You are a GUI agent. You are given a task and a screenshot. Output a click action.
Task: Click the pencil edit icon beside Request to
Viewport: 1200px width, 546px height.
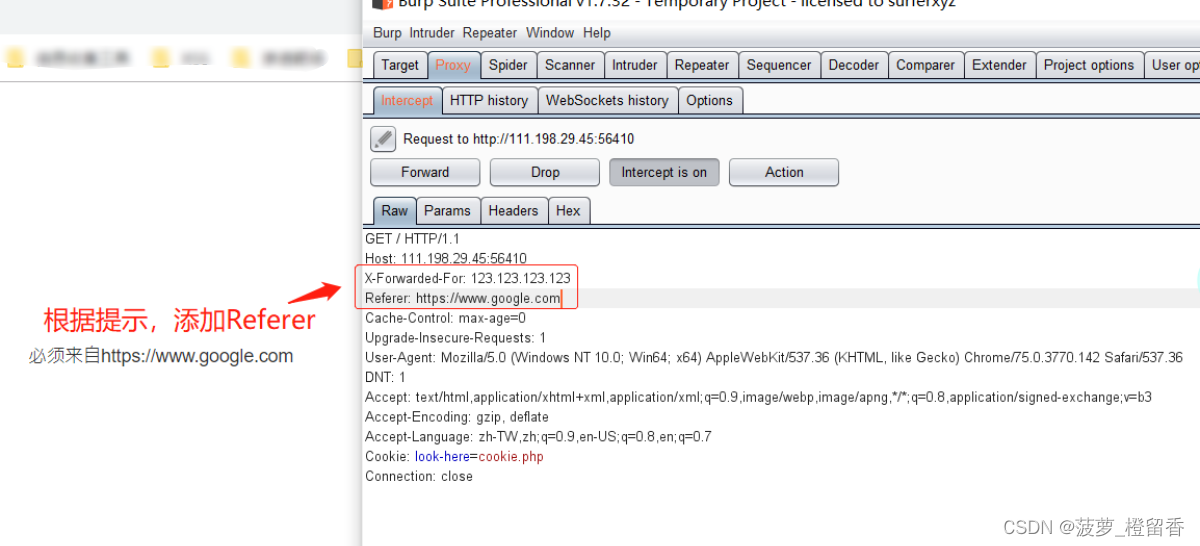coord(383,138)
